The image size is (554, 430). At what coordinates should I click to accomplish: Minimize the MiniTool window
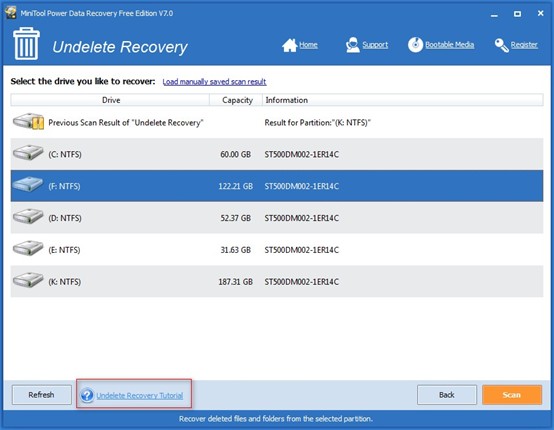coord(494,14)
